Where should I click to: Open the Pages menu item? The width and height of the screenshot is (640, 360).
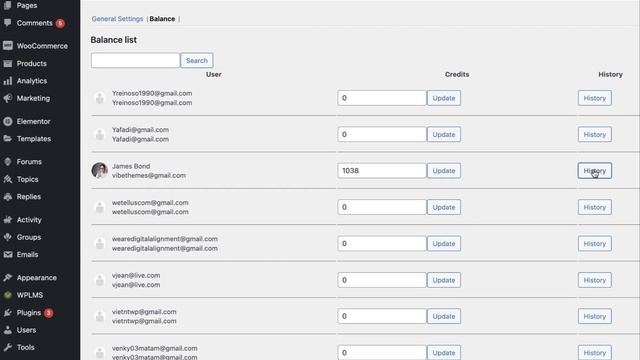coord(27,5)
